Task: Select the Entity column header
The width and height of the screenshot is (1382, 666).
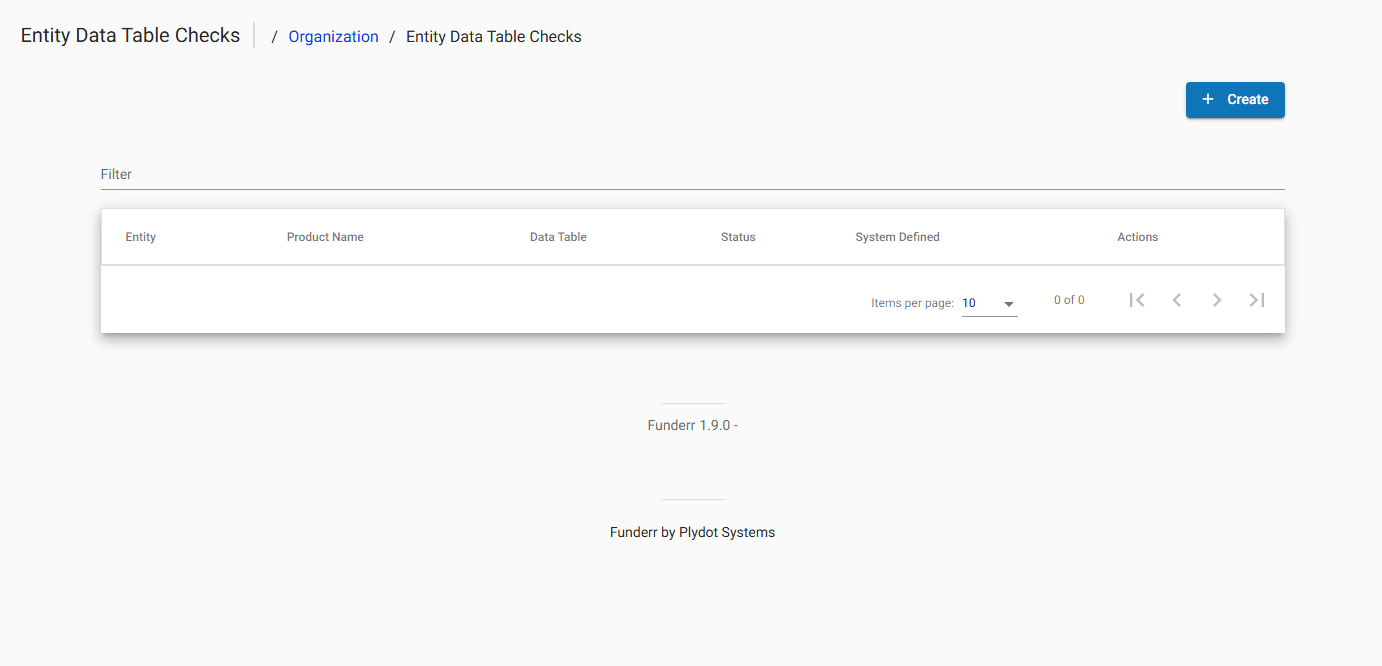Action: (x=140, y=237)
